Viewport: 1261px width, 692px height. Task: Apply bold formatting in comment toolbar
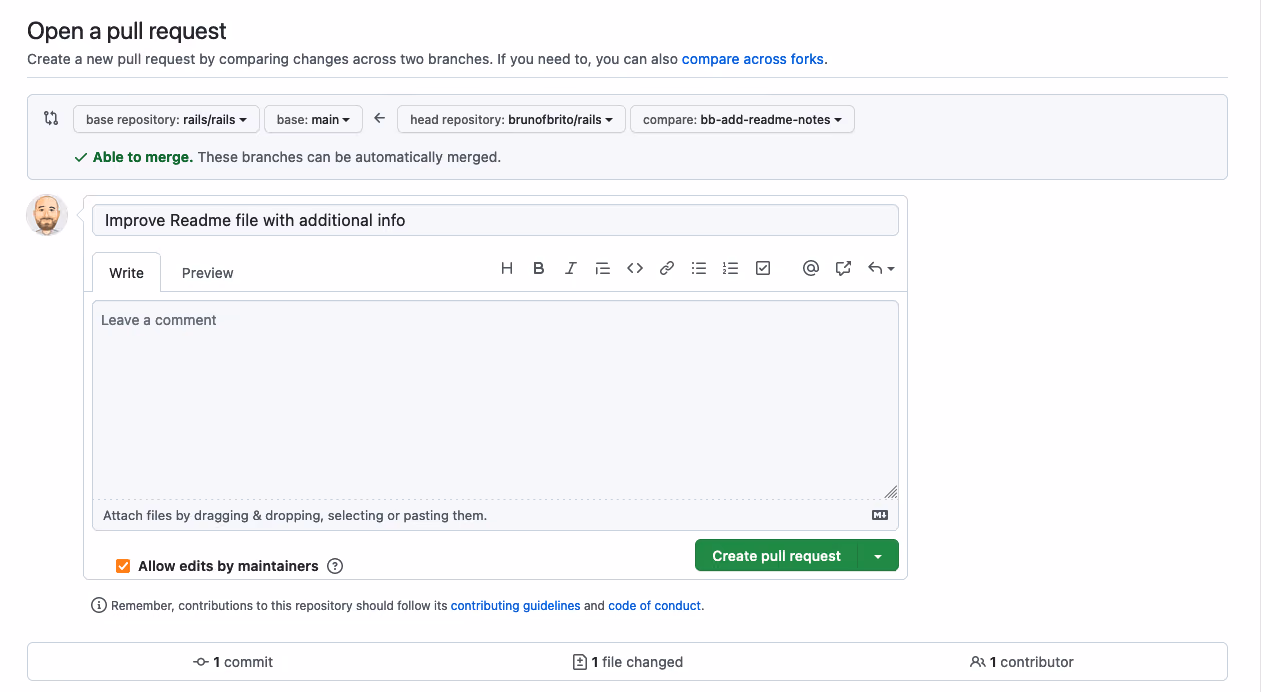[538, 268]
